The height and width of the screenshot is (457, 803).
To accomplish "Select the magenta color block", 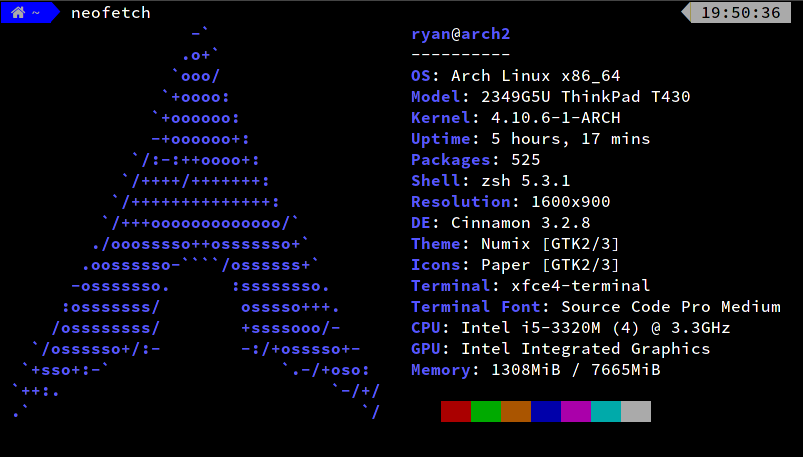I will [576, 411].
